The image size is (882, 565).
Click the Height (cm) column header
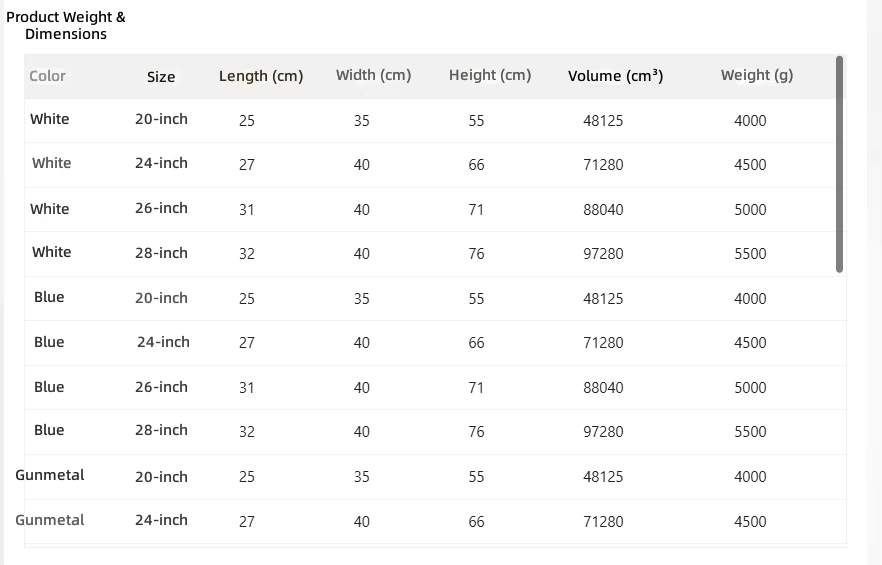[490, 75]
